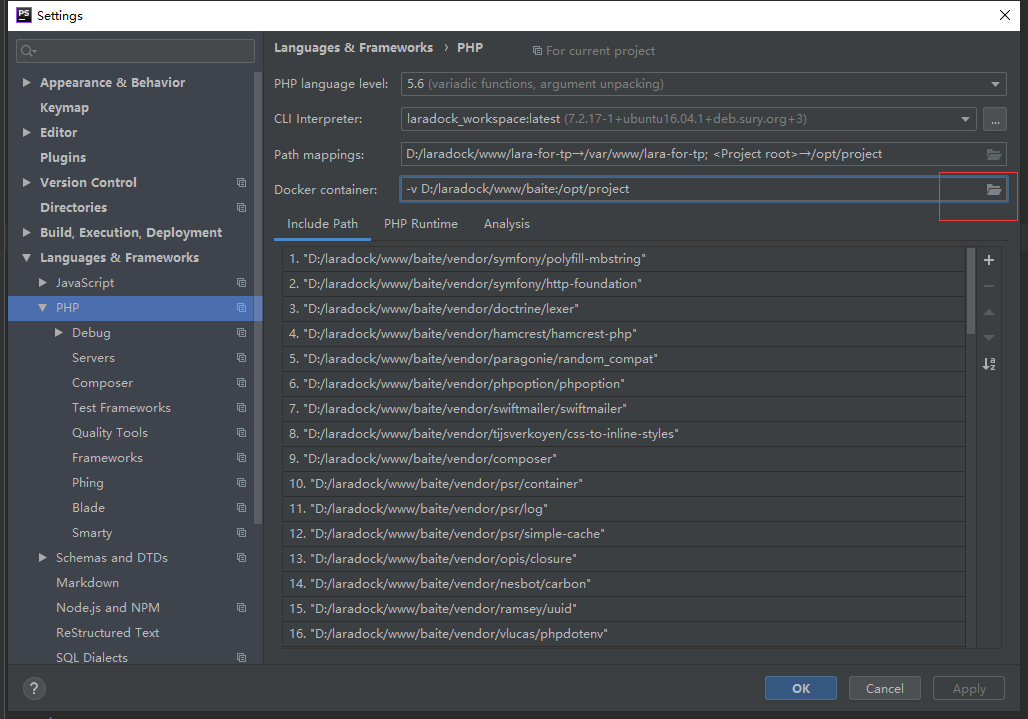Click the help question mark button
1028x719 pixels.
[x=34, y=688]
